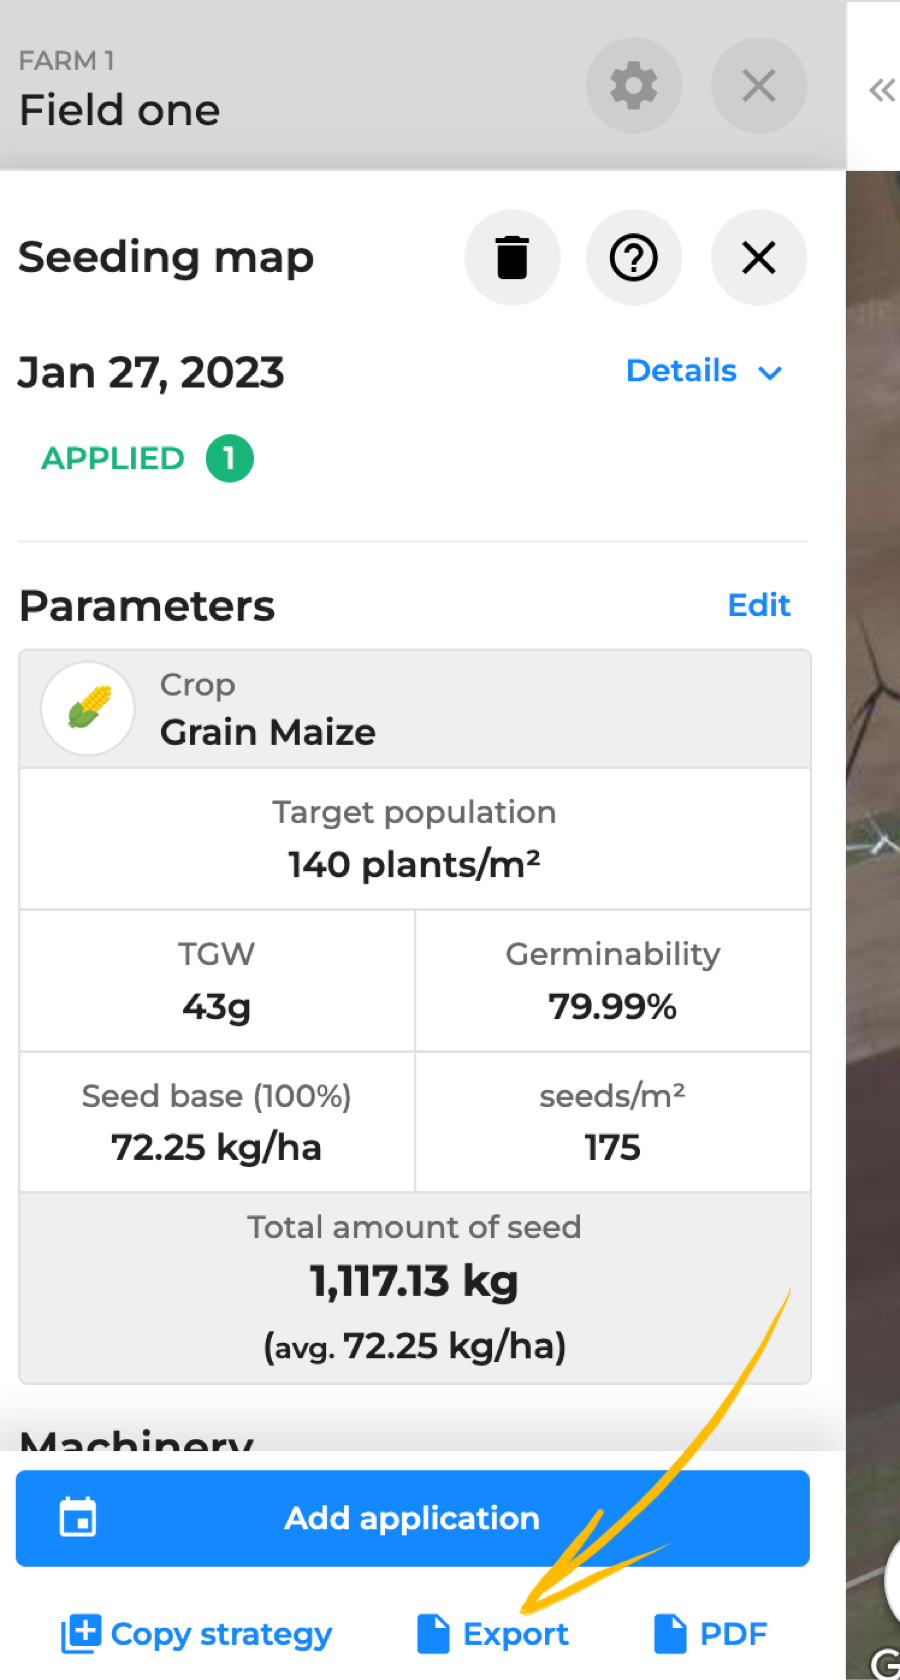Viewport: 900px width, 1680px height.
Task: Close the Seeding map panel
Action: [758, 258]
